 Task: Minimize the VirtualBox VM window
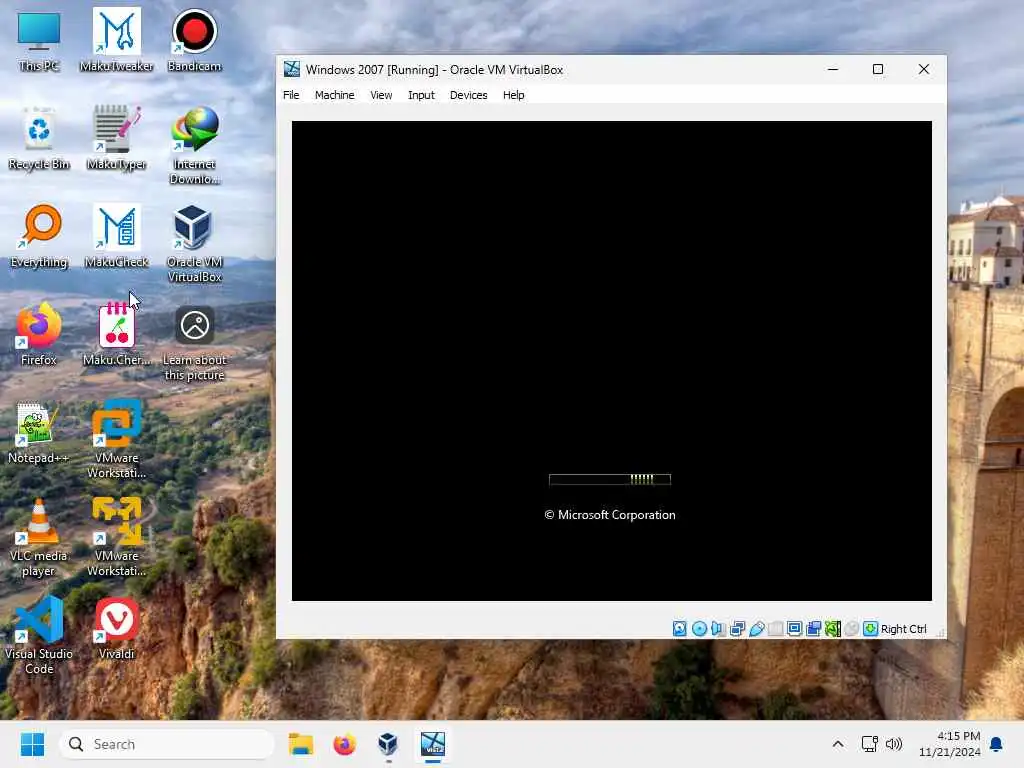[x=833, y=69]
